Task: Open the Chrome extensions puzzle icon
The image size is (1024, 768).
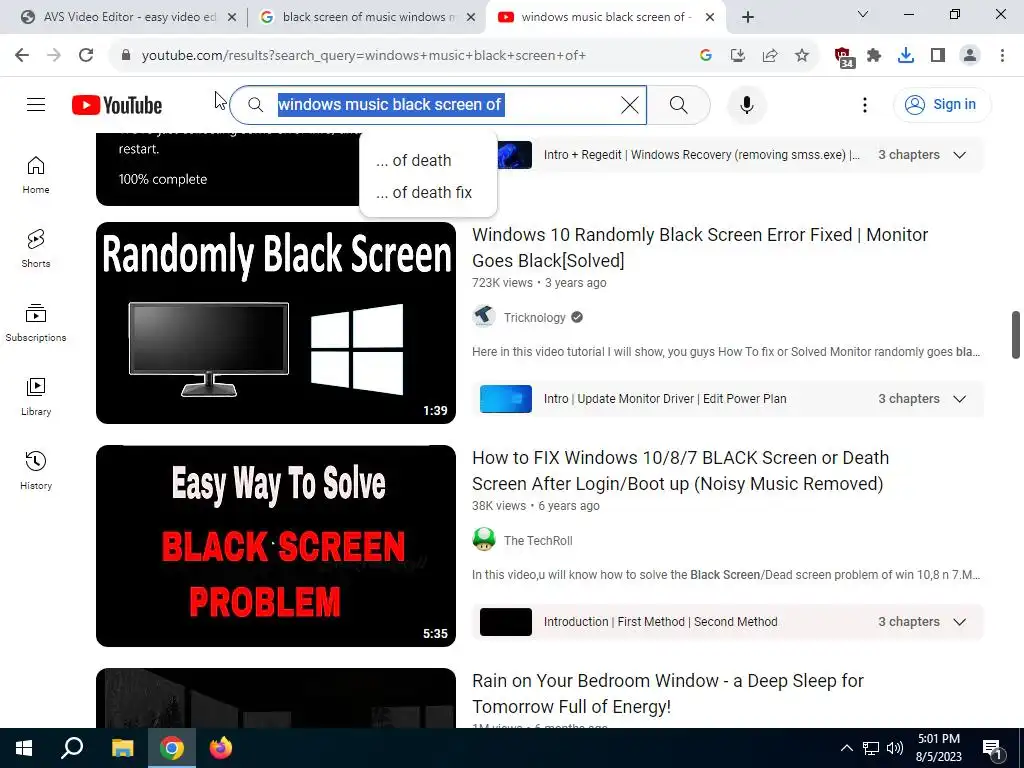Action: pyautogui.click(x=874, y=56)
